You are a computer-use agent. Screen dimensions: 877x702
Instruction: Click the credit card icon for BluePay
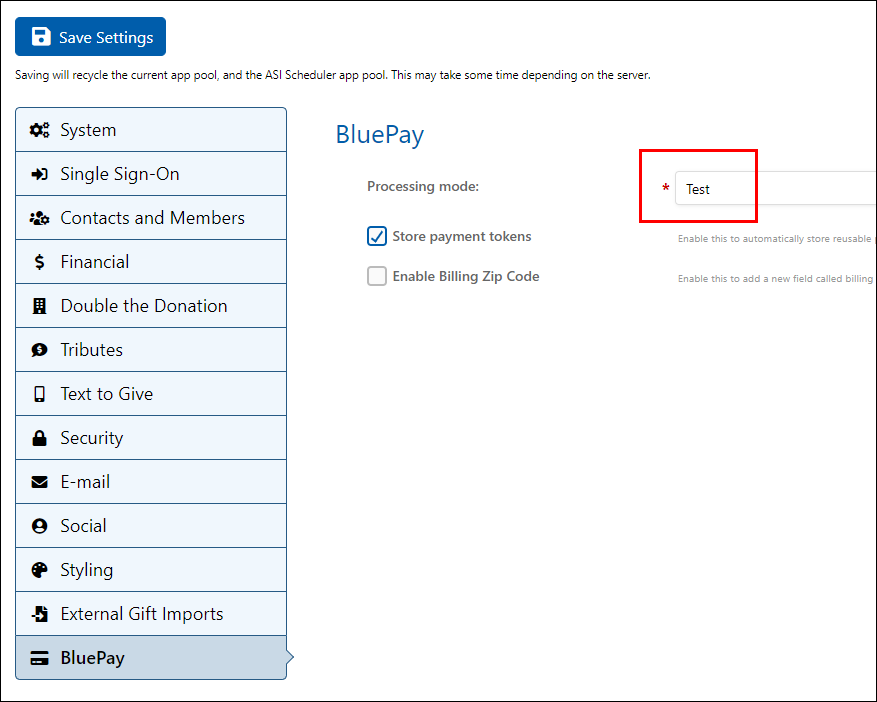[x=40, y=658]
